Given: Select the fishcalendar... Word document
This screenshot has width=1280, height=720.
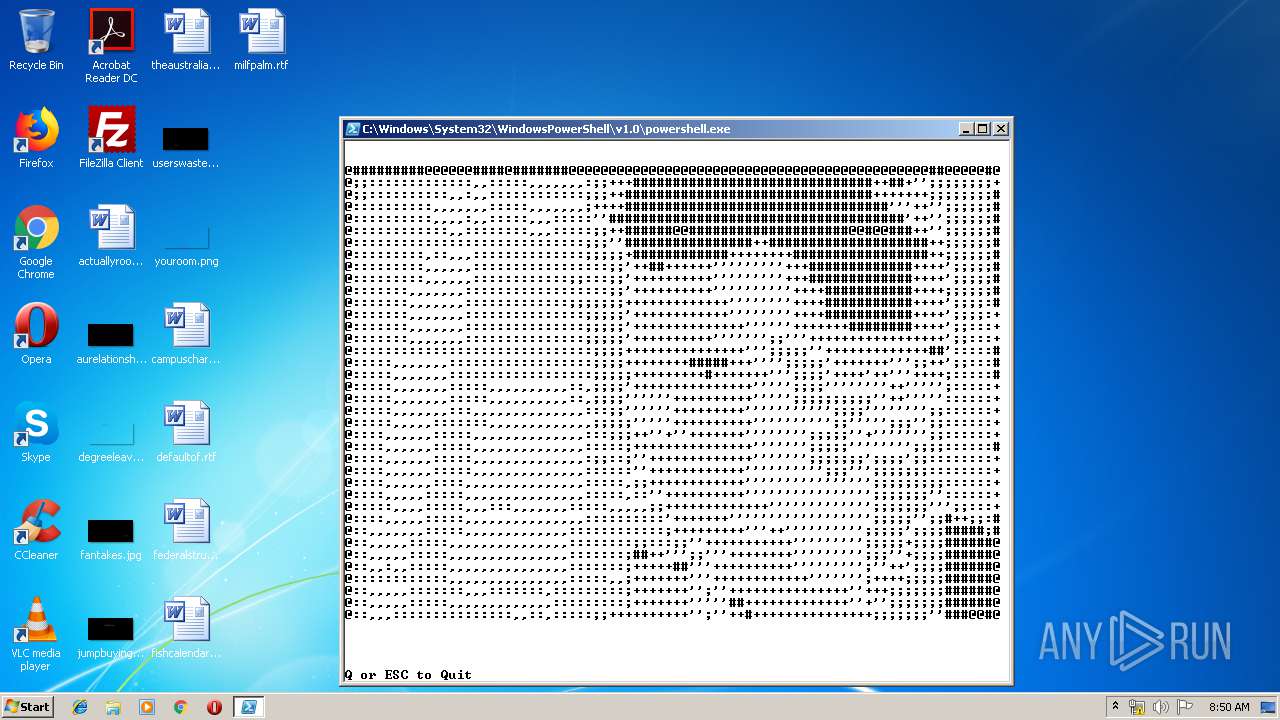Looking at the screenshot, I should (186, 628).
